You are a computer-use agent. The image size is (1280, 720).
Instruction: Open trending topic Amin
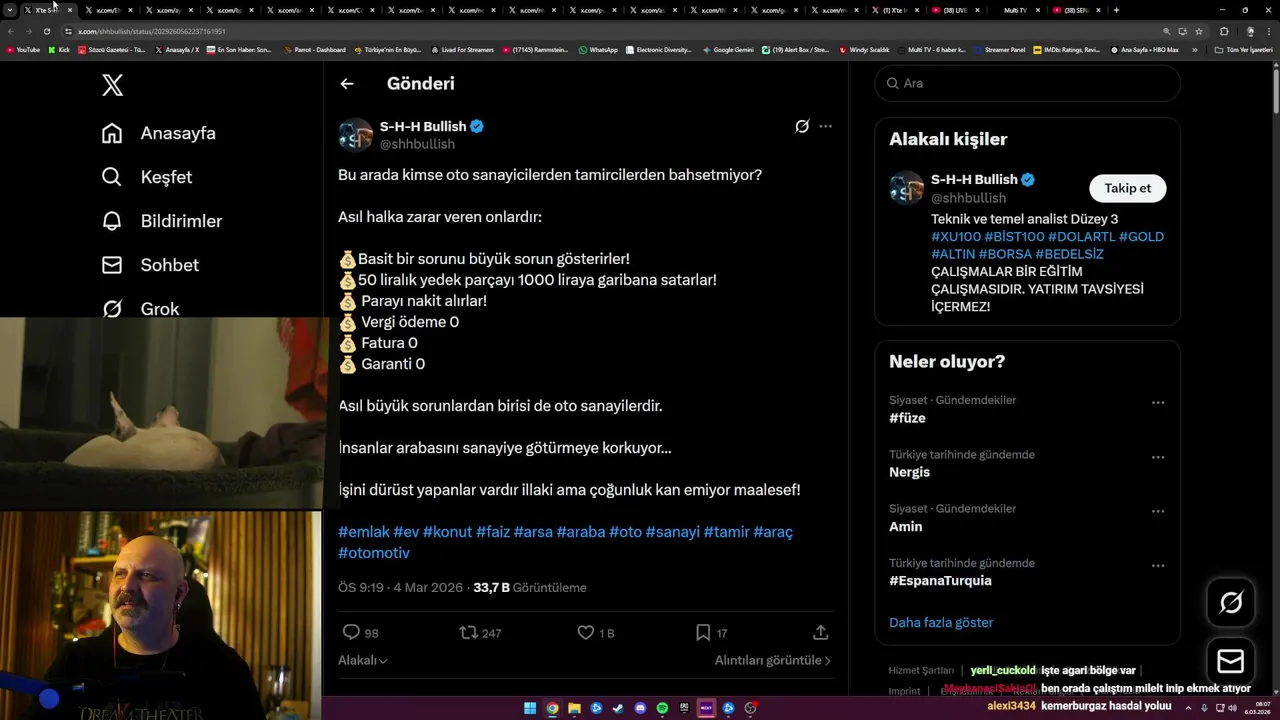click(x=905, y=526)
